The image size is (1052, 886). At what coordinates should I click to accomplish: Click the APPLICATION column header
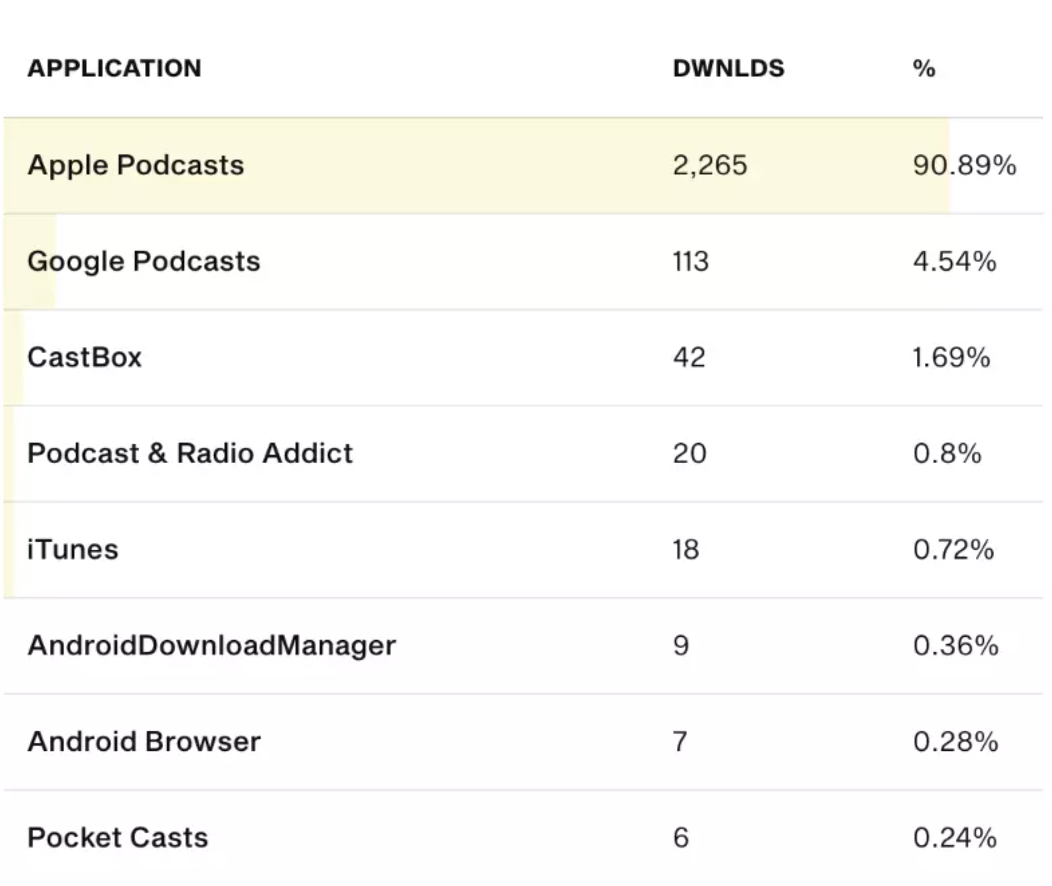(114, 68)
